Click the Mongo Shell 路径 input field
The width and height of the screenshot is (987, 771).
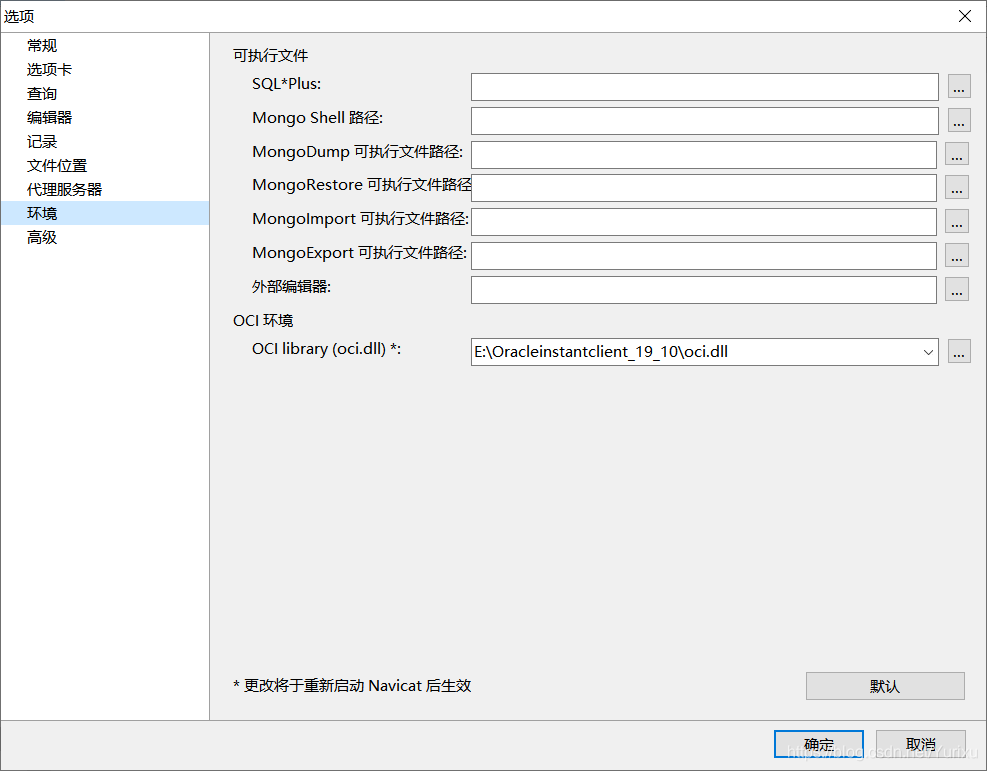(704, 121)
